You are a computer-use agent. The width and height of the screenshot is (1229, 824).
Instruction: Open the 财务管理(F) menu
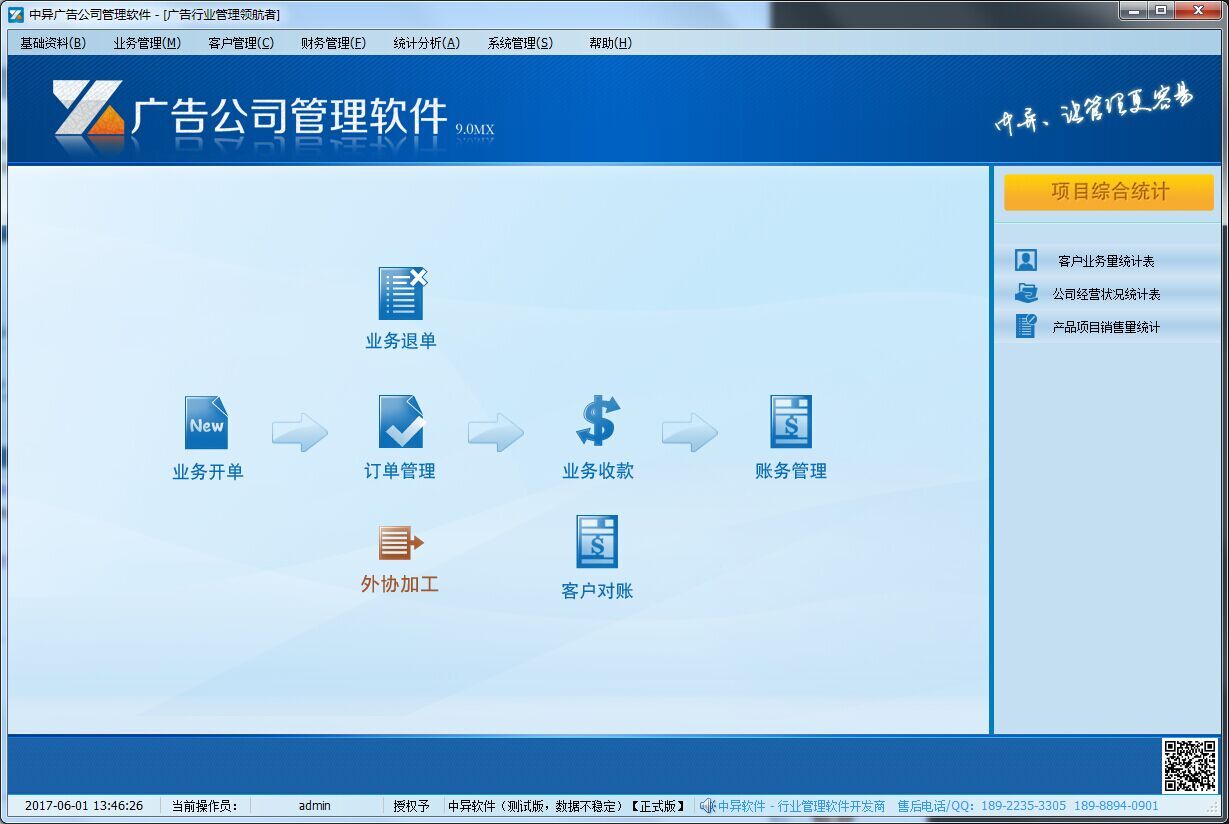(333, 43)
